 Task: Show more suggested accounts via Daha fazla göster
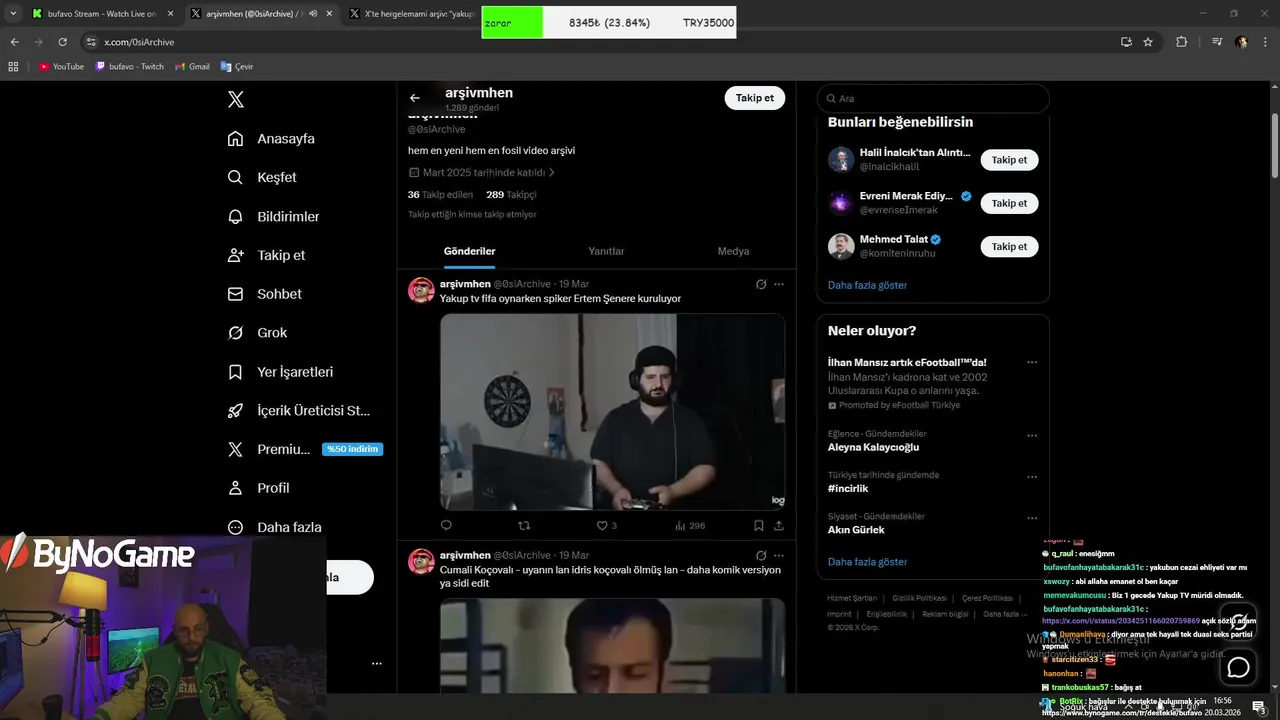tap(867, 285)
